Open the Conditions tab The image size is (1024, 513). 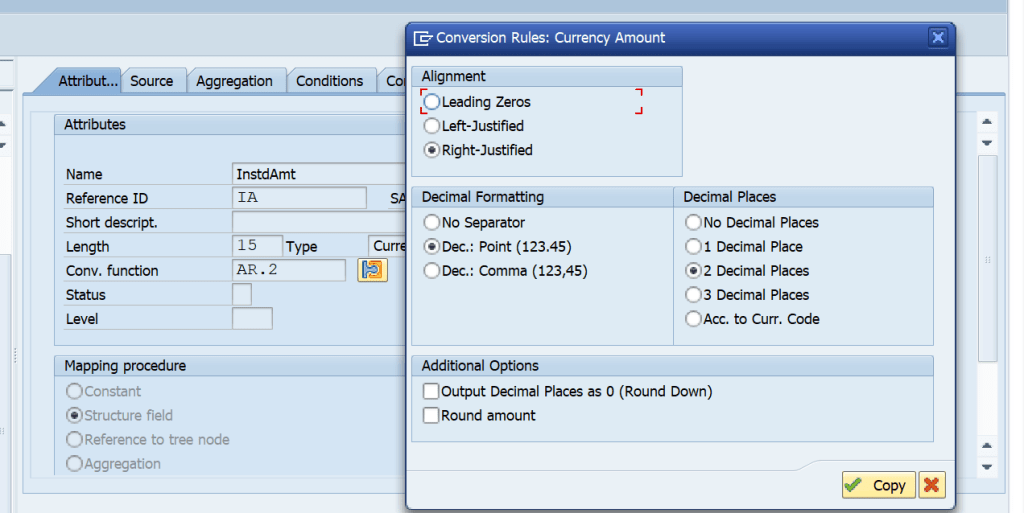coord(332,81)
